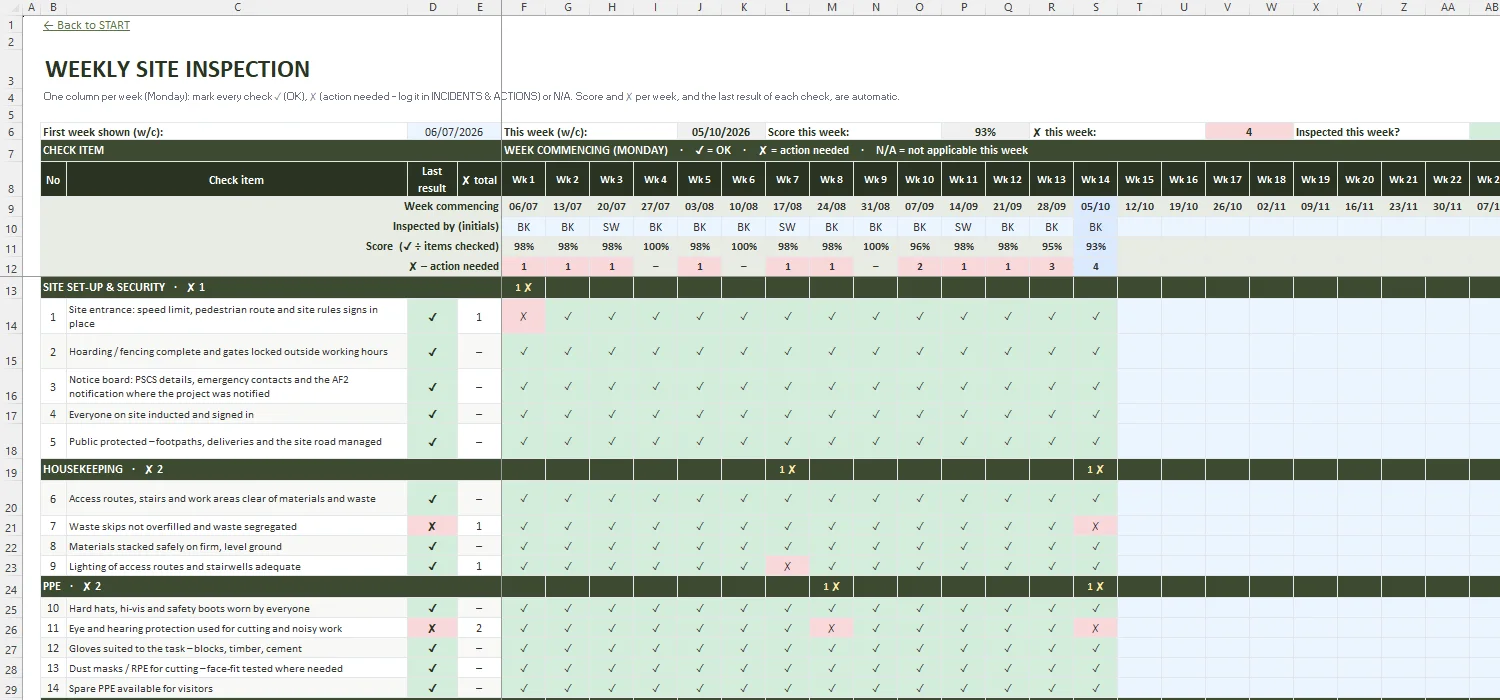Select the X this week value 4
Viewport: 1500px width, 700px height.
tap(1249, 132)
